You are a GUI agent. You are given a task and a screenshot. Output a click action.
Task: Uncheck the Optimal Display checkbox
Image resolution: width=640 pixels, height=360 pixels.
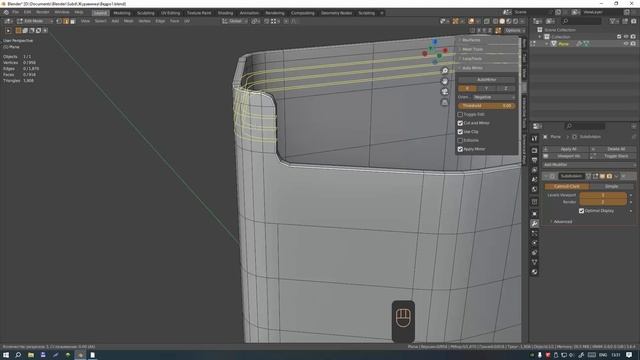tap(581, 211)
